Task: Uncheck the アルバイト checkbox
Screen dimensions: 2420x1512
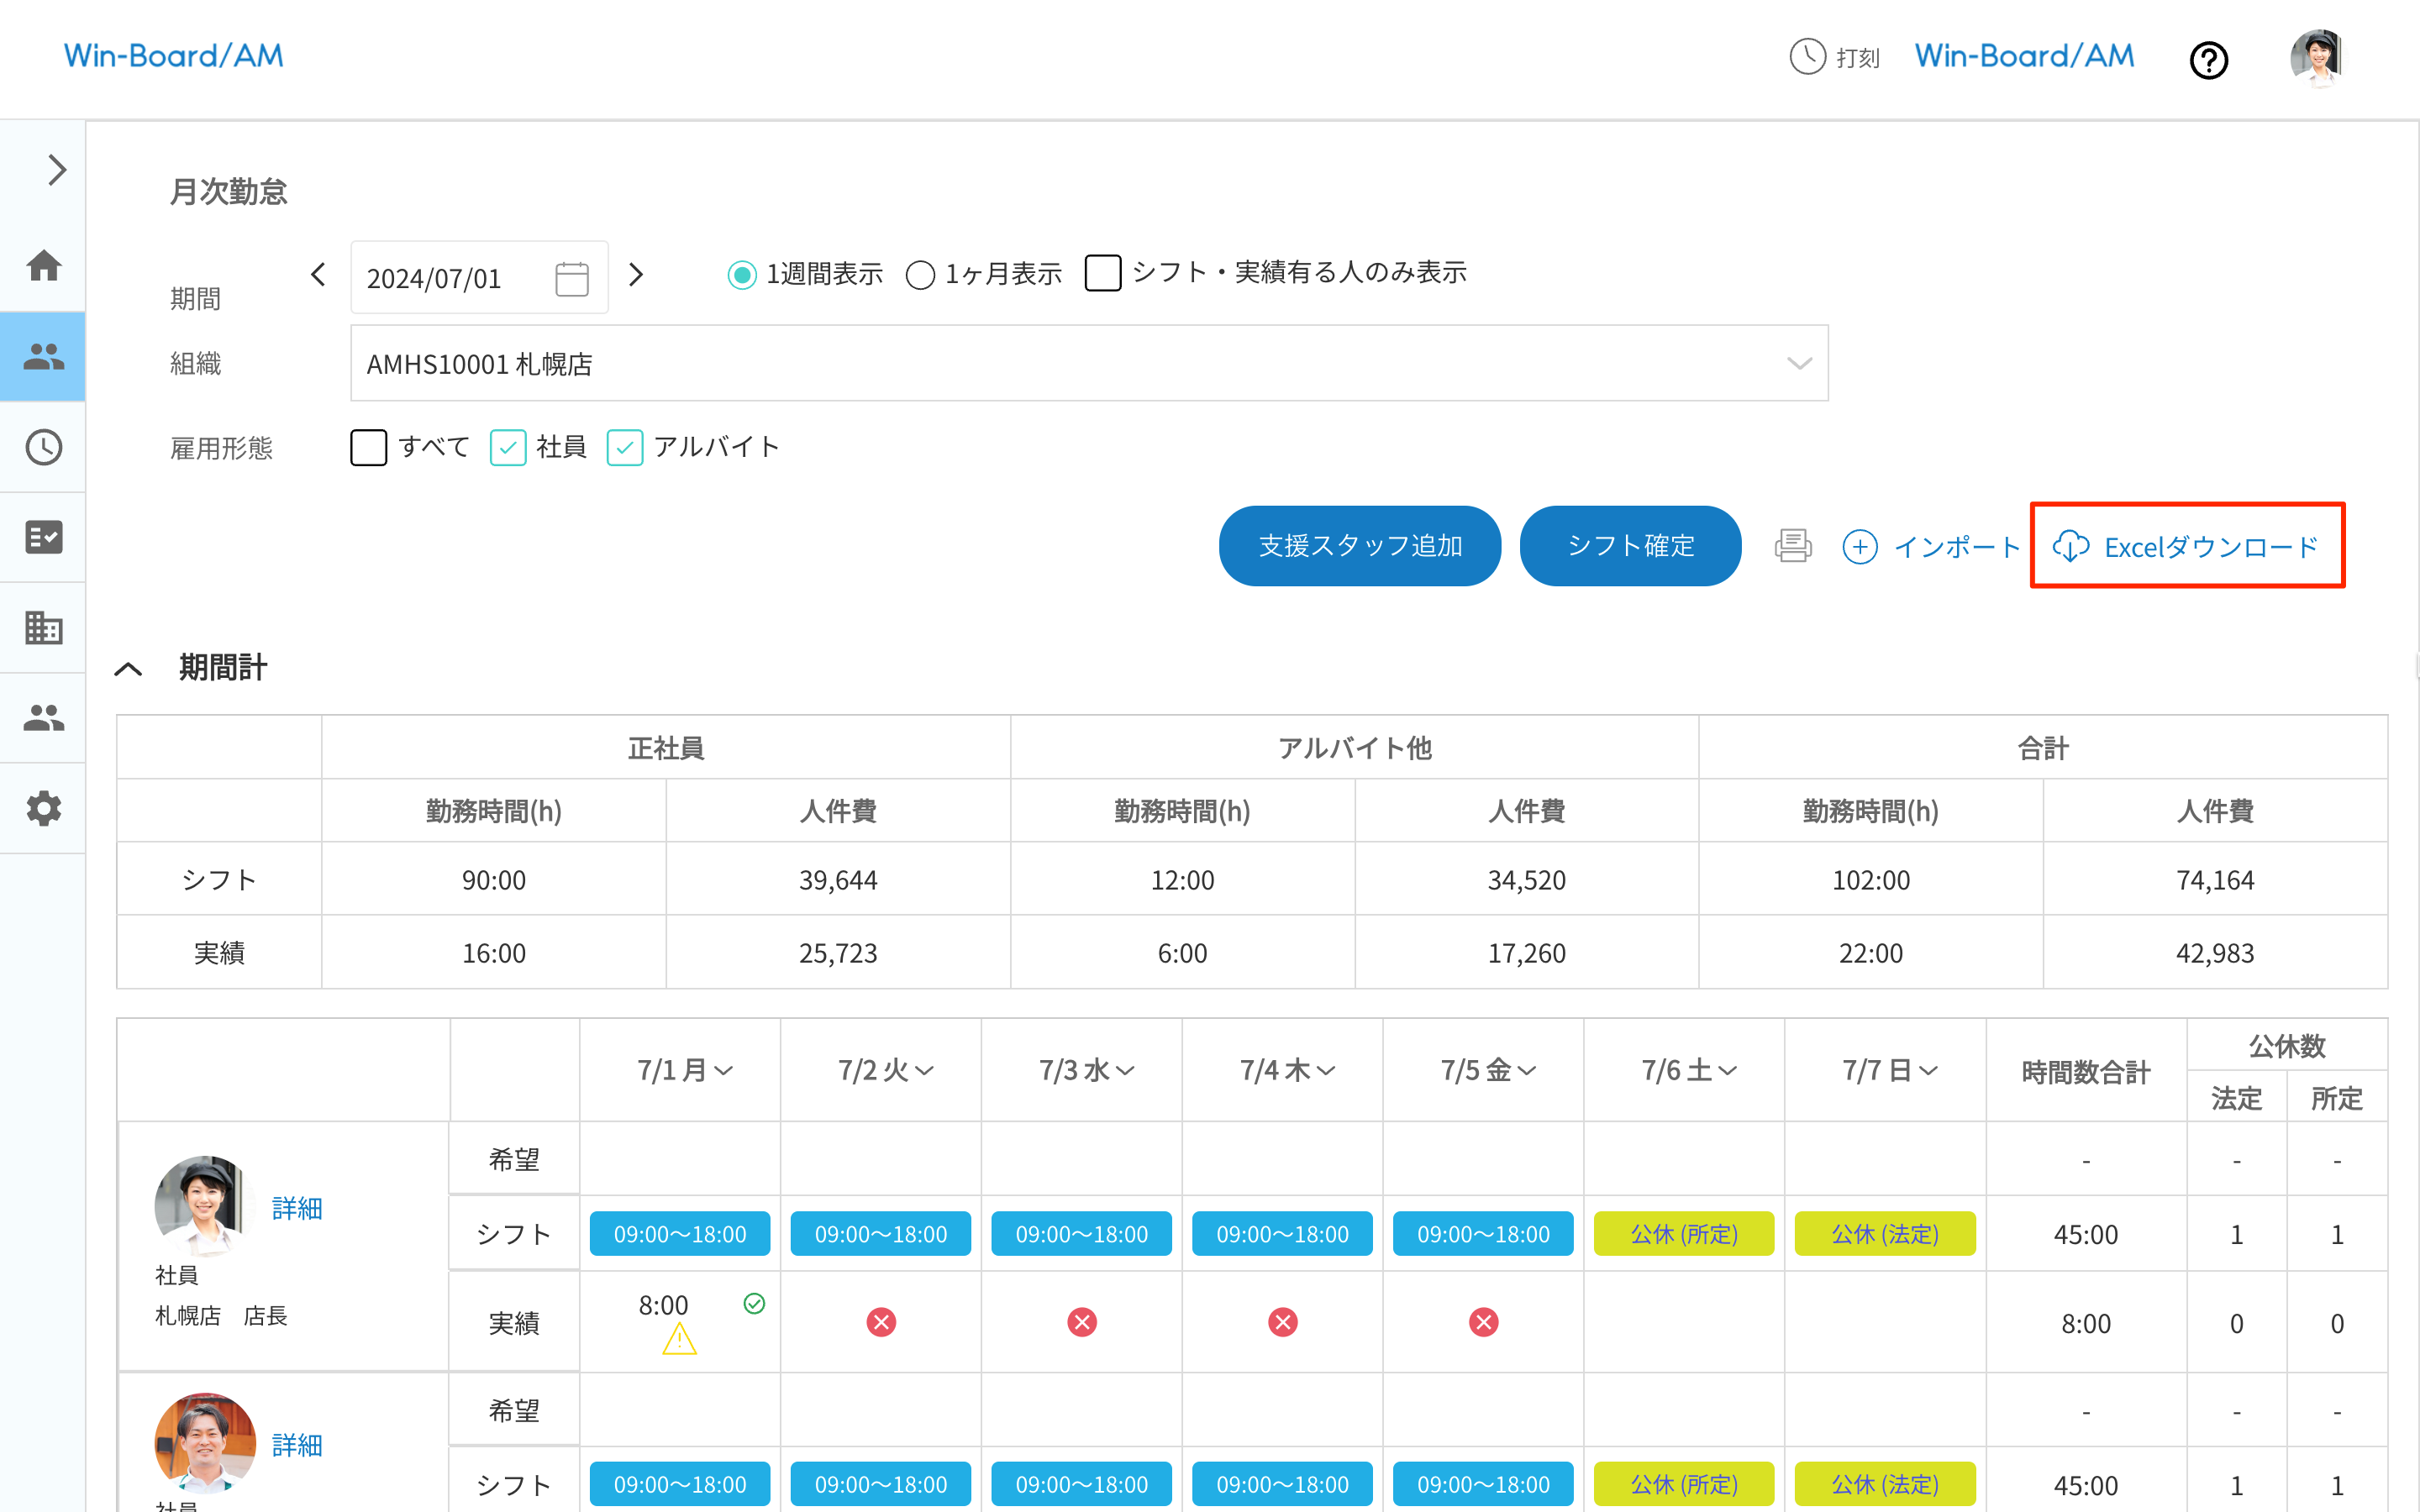Action: [x=625, y=447]
